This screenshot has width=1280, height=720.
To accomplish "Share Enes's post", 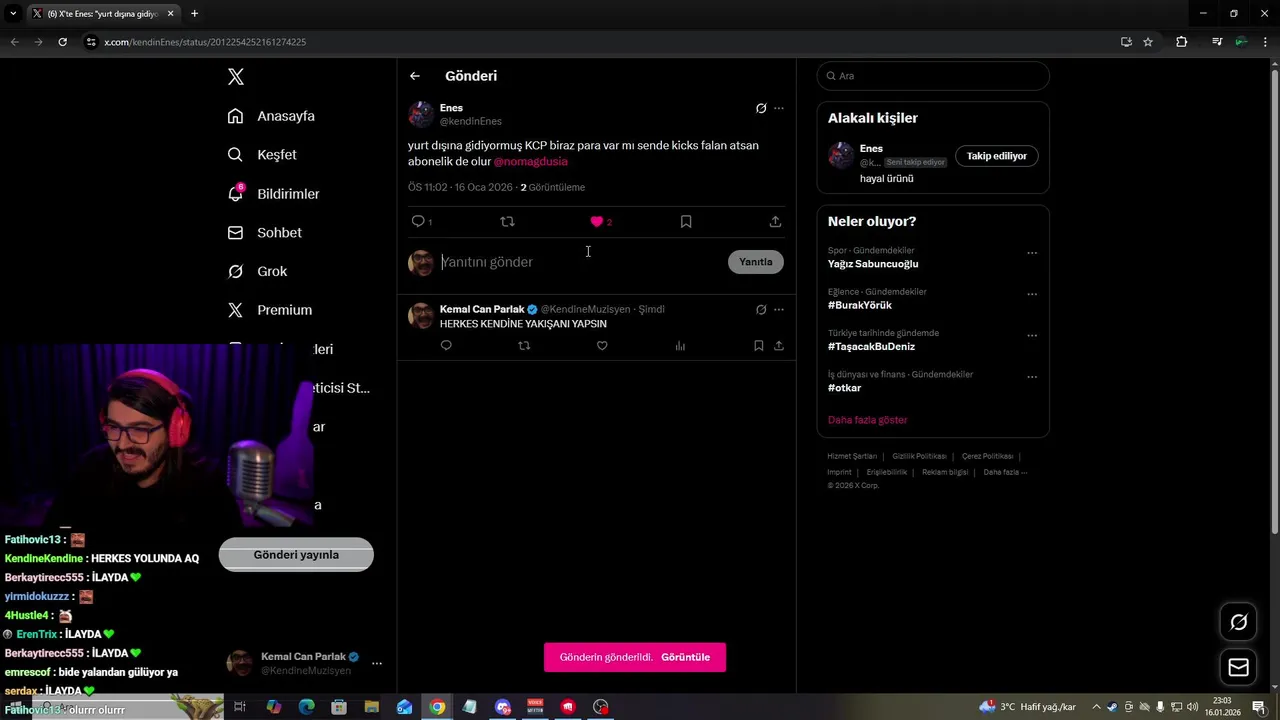I will pyautogui.click(x=775, y=221).
